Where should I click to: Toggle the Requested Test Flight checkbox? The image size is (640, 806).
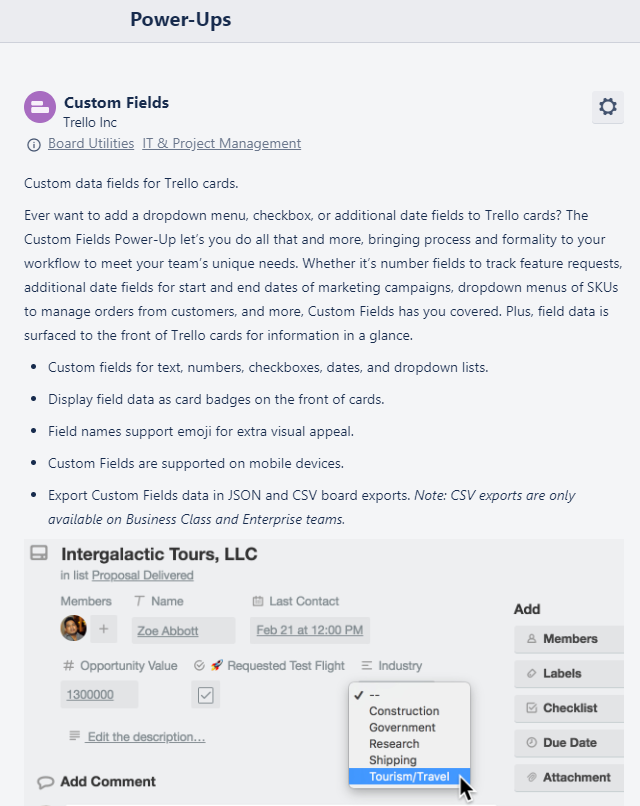206,695
